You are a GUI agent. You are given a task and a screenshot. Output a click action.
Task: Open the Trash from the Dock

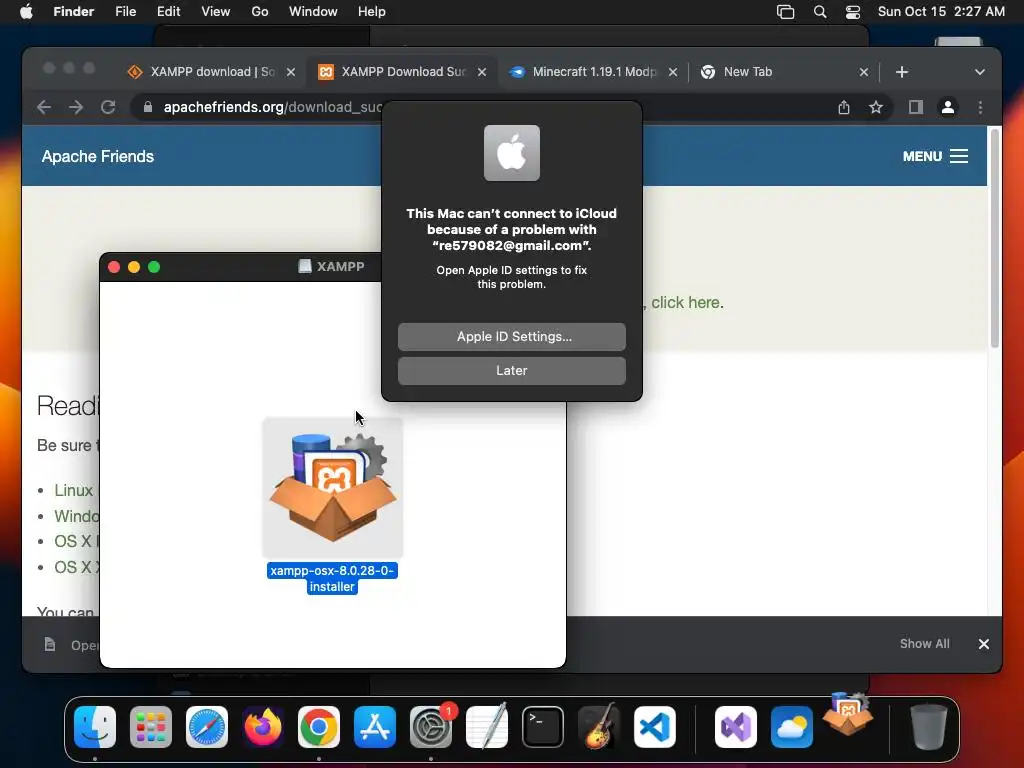(x=928, y=727)
